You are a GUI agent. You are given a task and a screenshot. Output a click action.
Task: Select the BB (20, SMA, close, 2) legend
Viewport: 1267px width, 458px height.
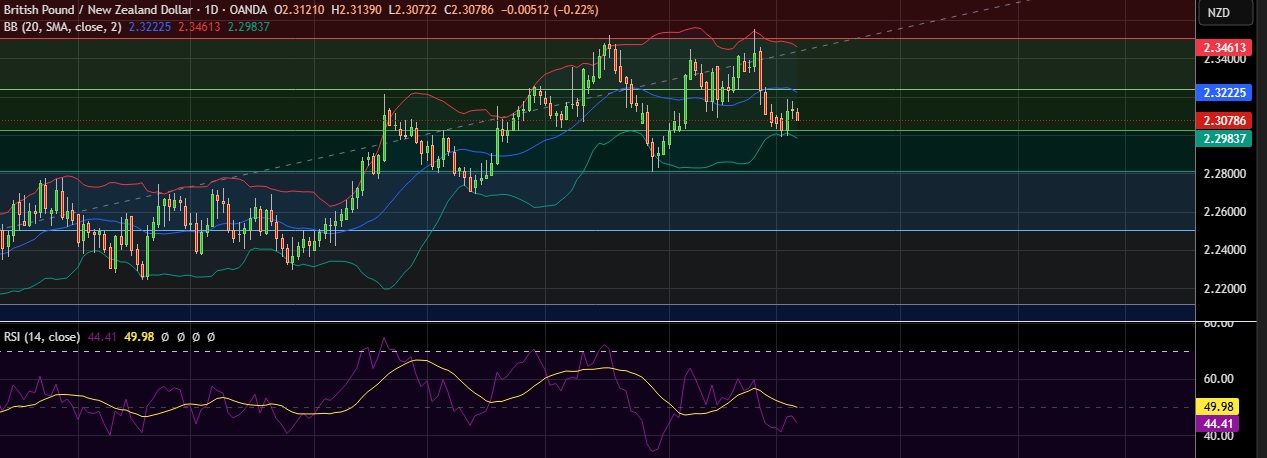coord(62,27)
